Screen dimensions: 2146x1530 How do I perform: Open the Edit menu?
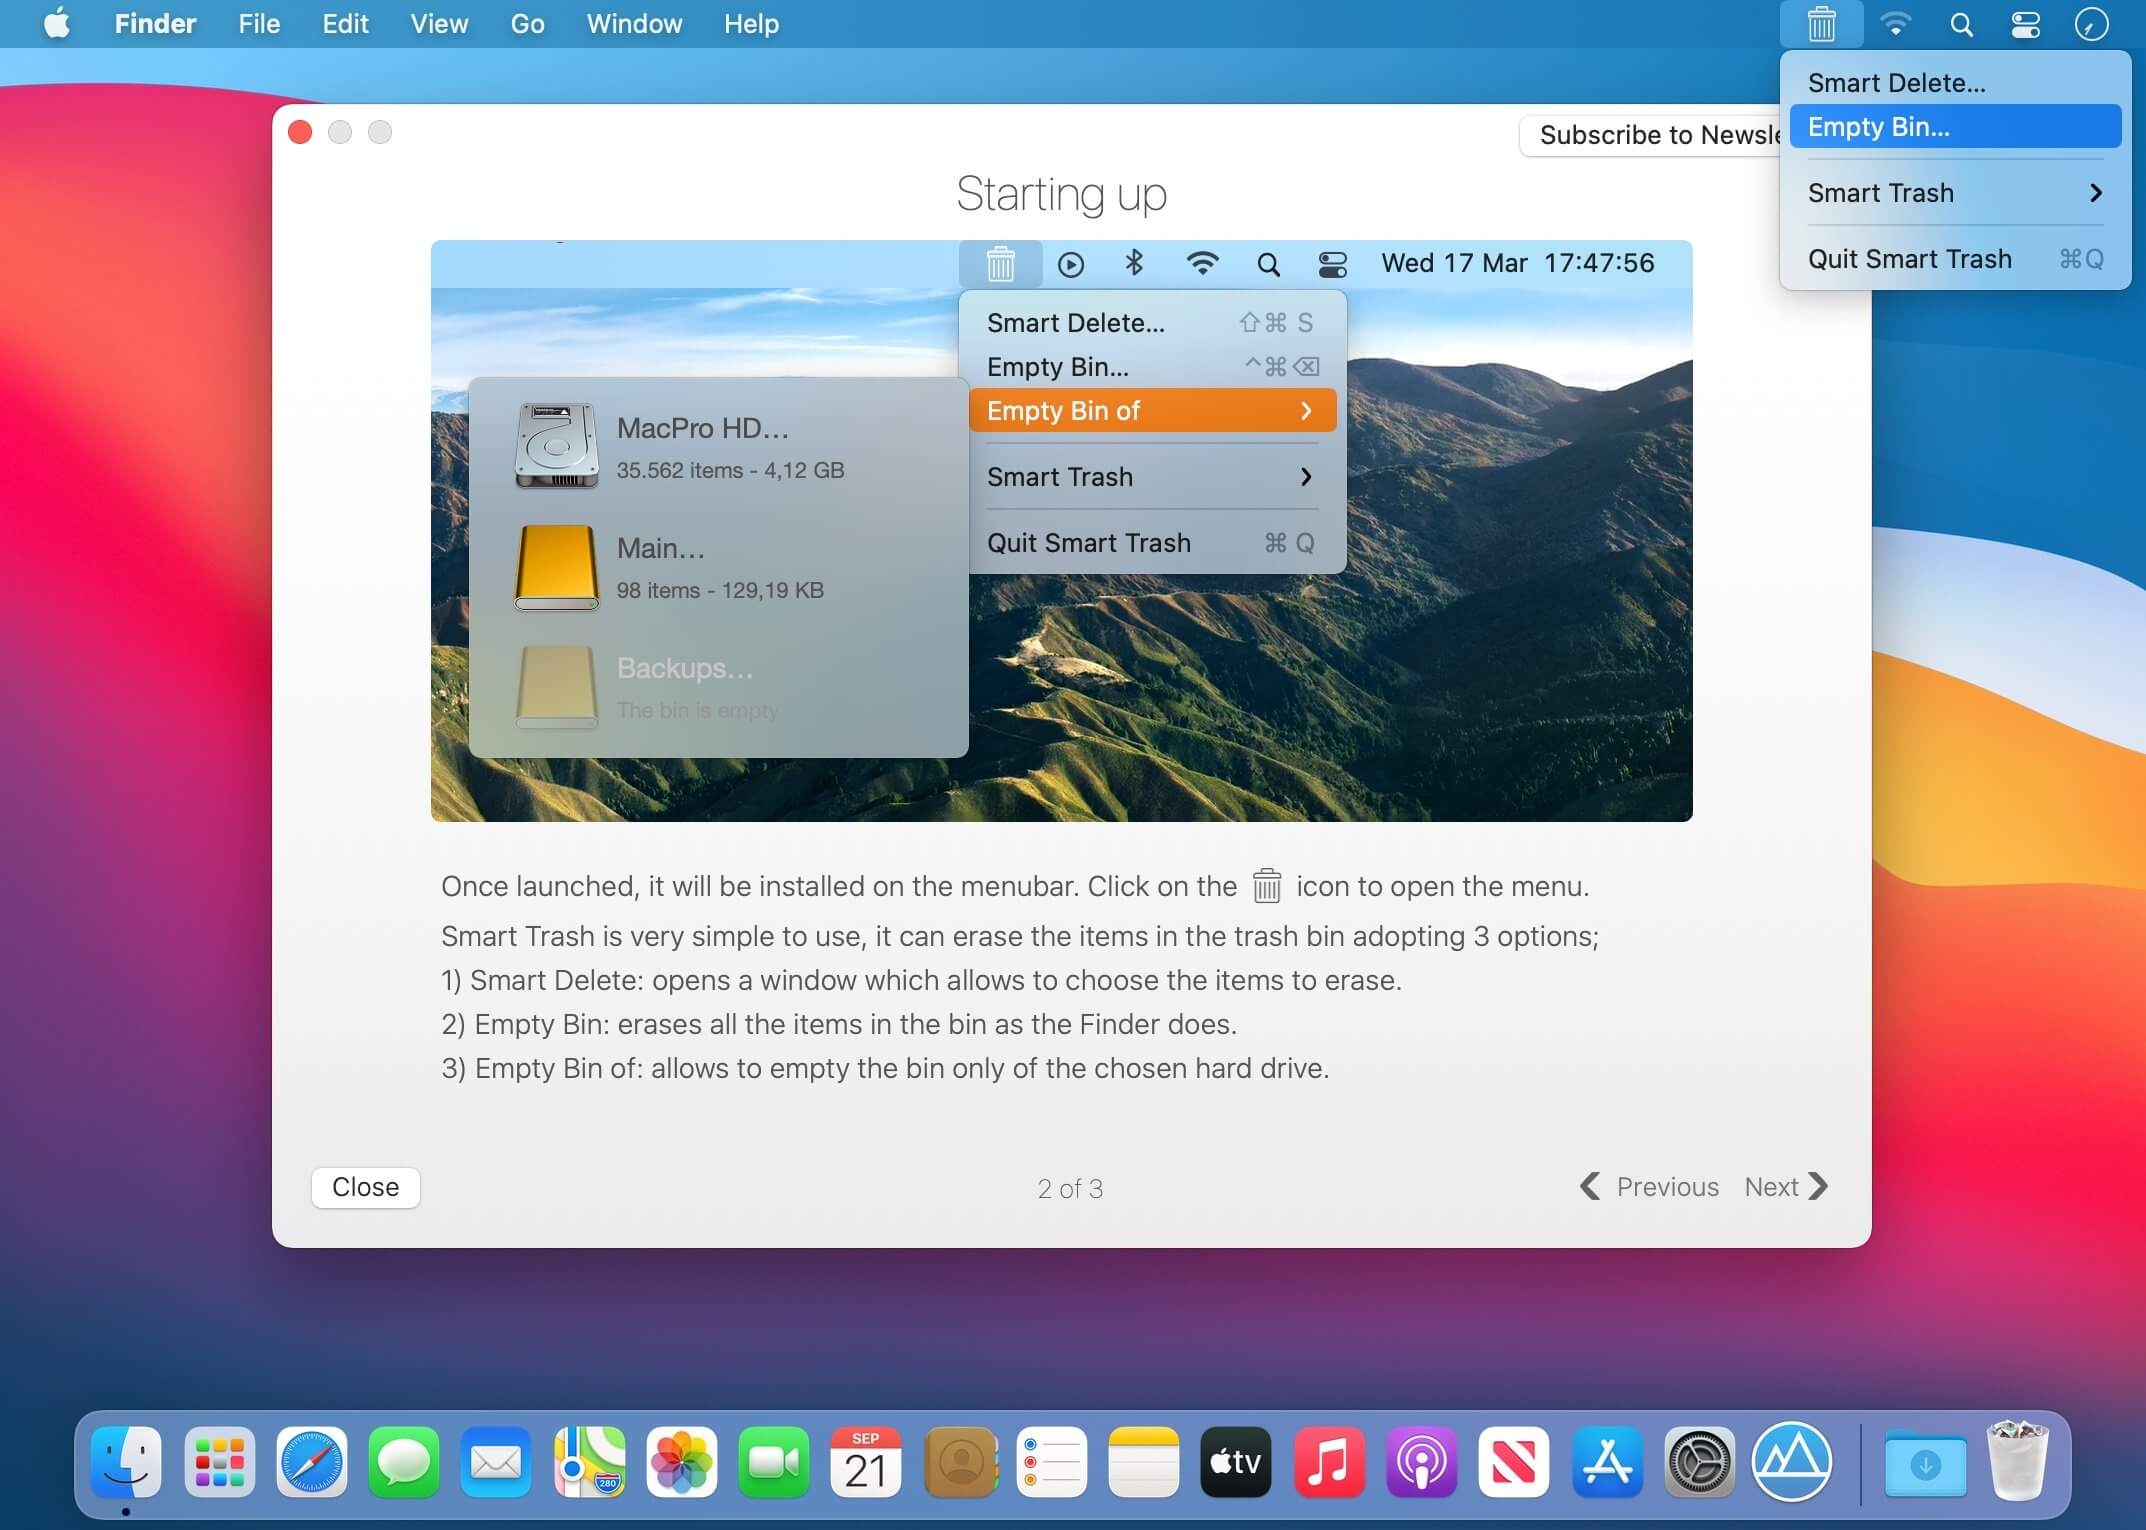(x=345, y=24)
